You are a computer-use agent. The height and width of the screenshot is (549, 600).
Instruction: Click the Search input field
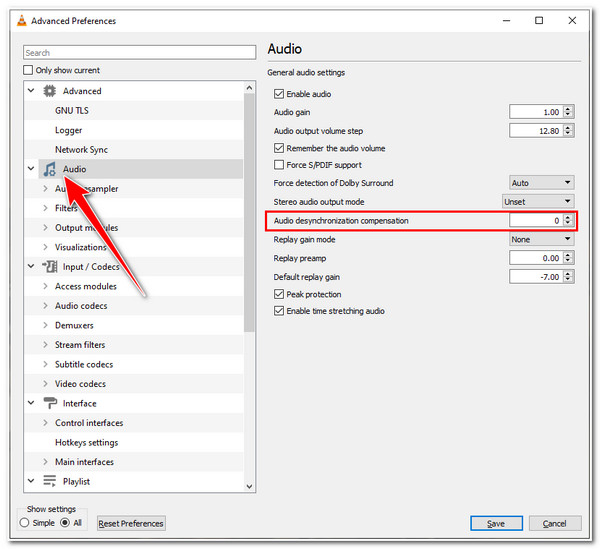pyautogui.click(x=139, y=52)
